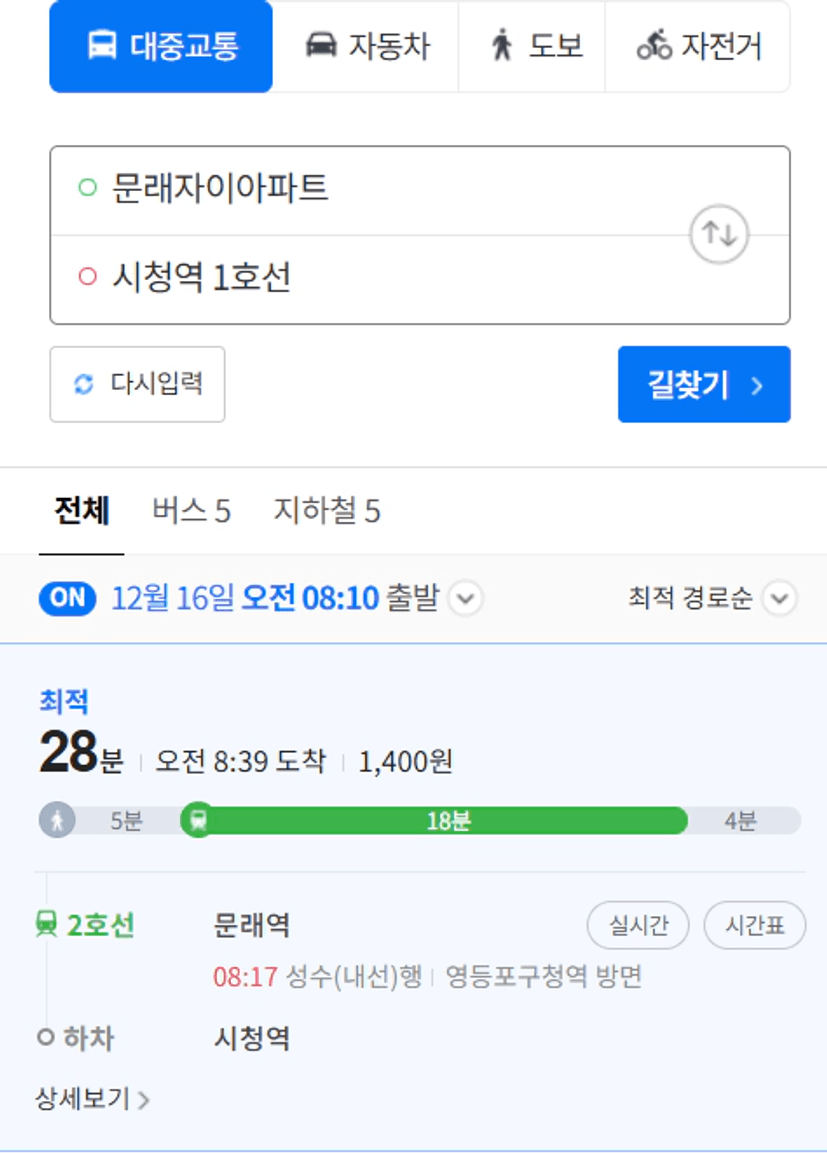The width and height of the screenshot is (827, 1153).
Task: Switch to 자동차 car mode
Action: pos(366,46)
